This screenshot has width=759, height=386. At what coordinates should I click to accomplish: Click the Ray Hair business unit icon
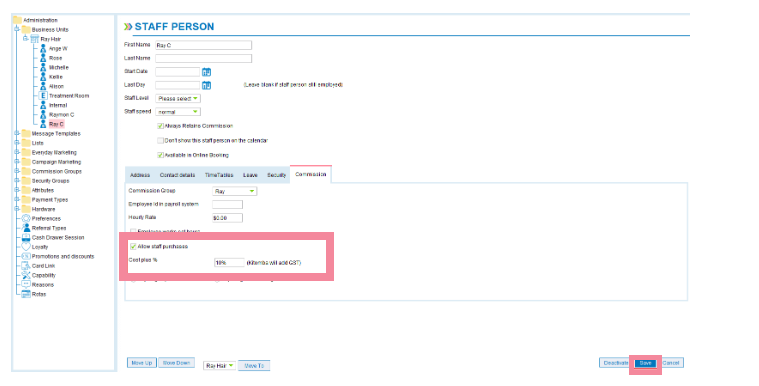point(34,39)
